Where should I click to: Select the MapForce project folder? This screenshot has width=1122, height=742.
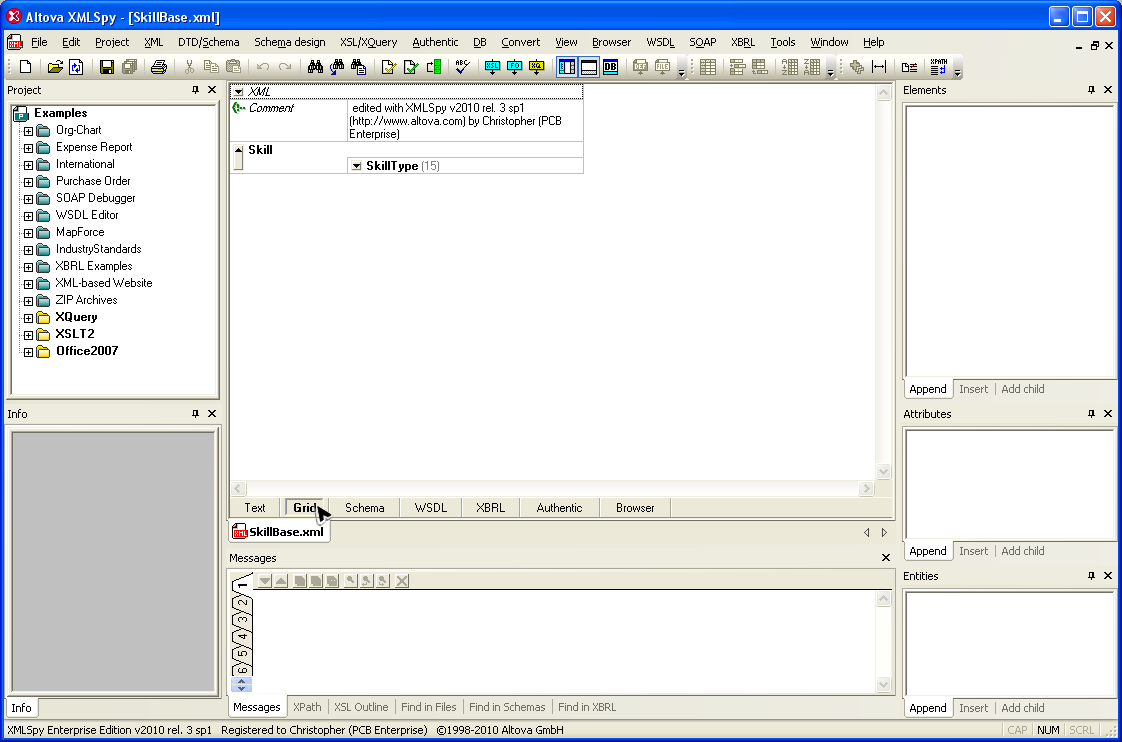pyautogui.click(x=80, y=232)
